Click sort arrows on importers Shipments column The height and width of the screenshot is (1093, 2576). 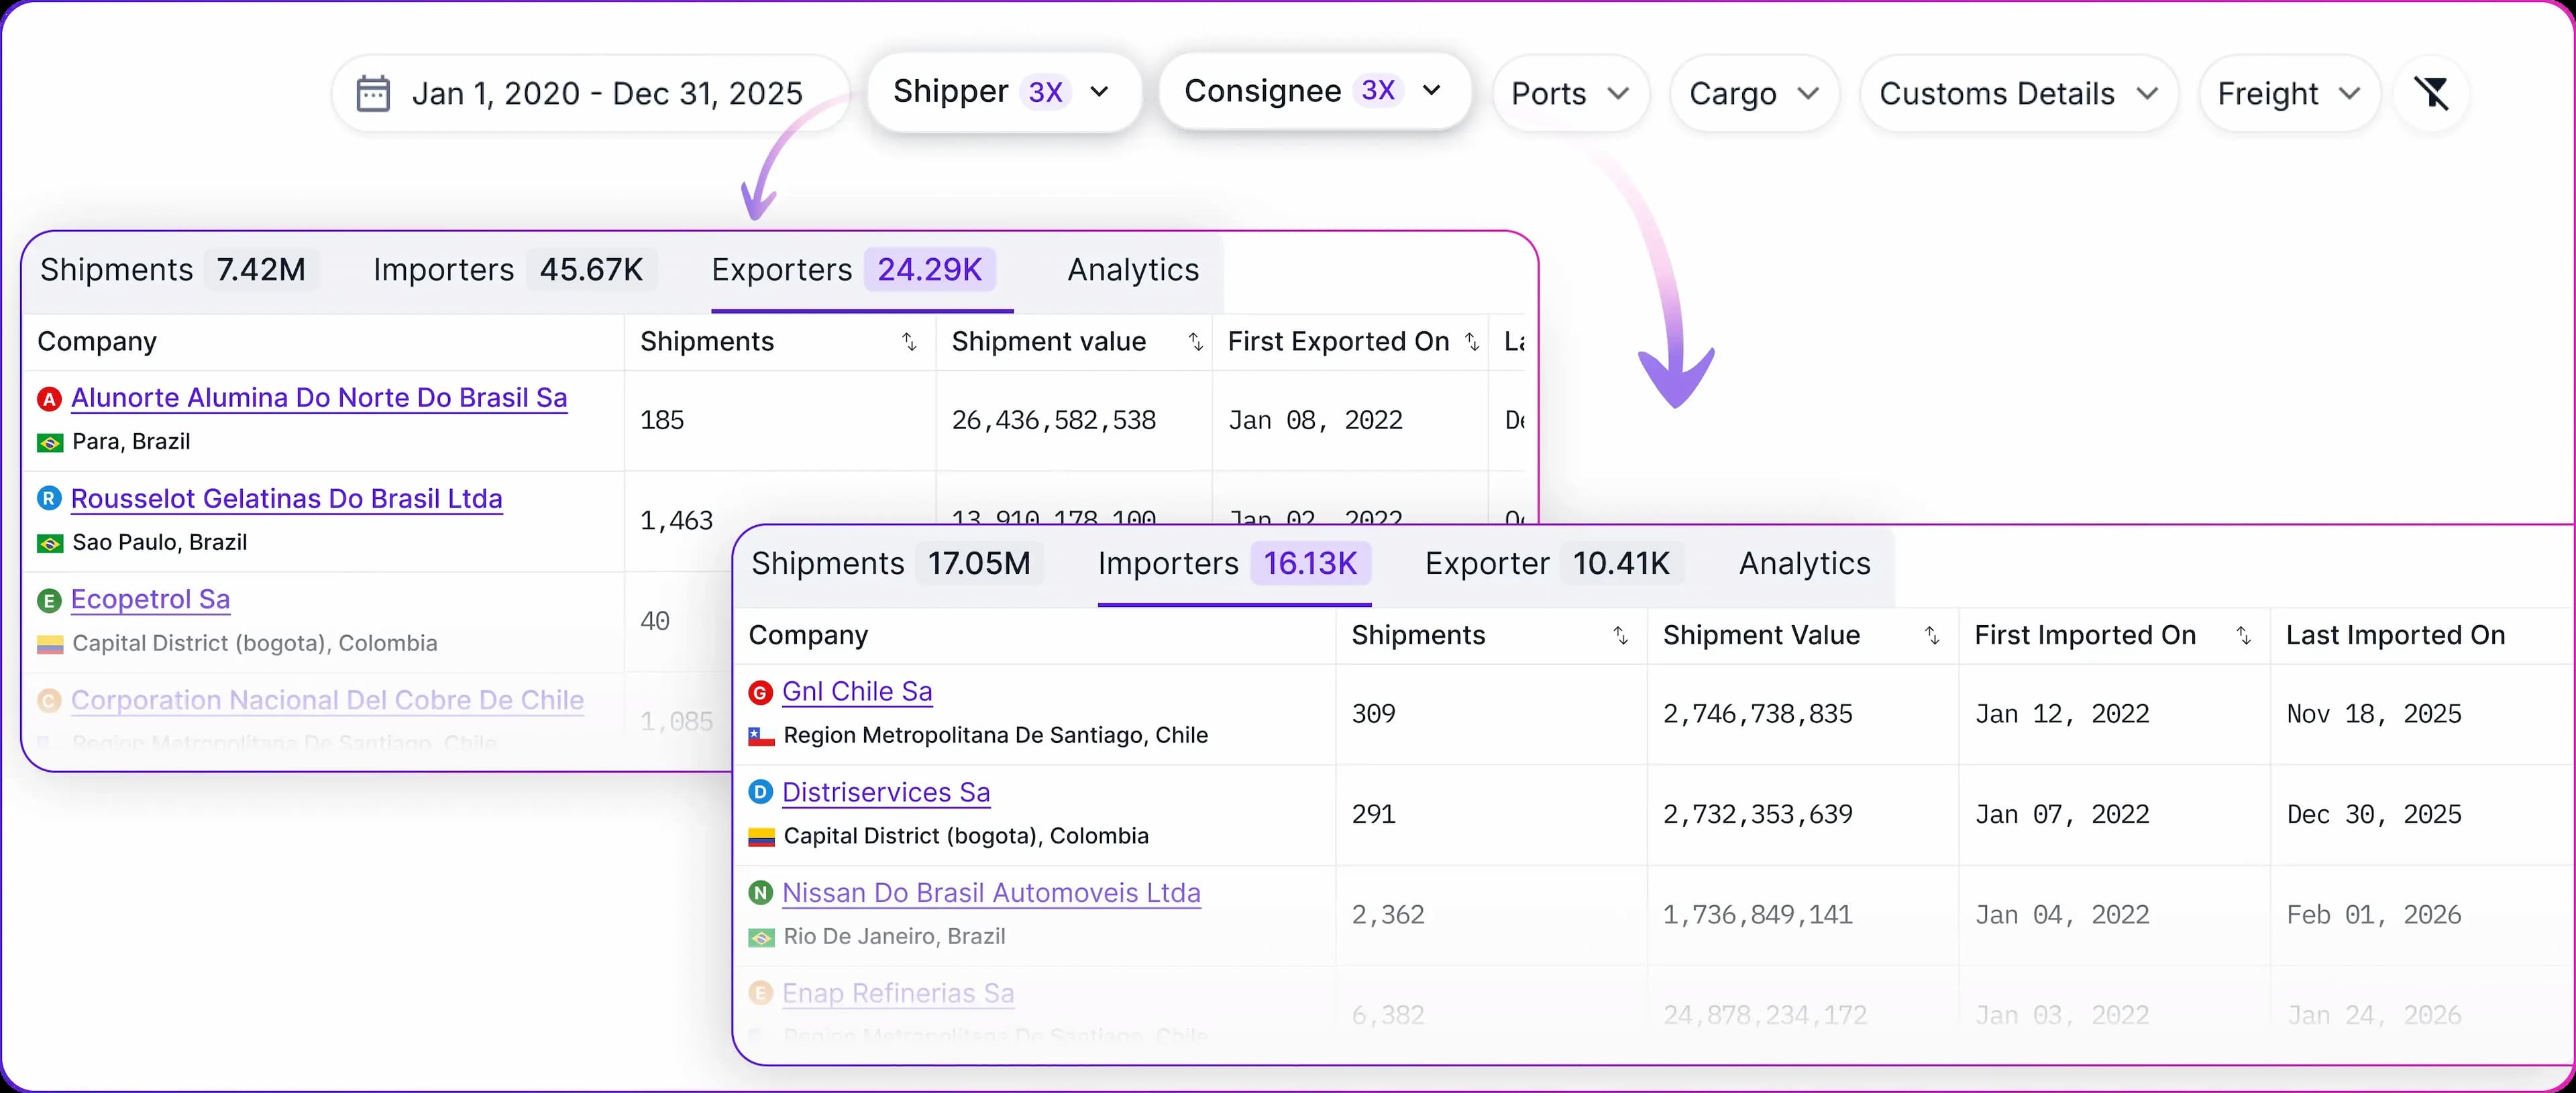pos(1620,636)
